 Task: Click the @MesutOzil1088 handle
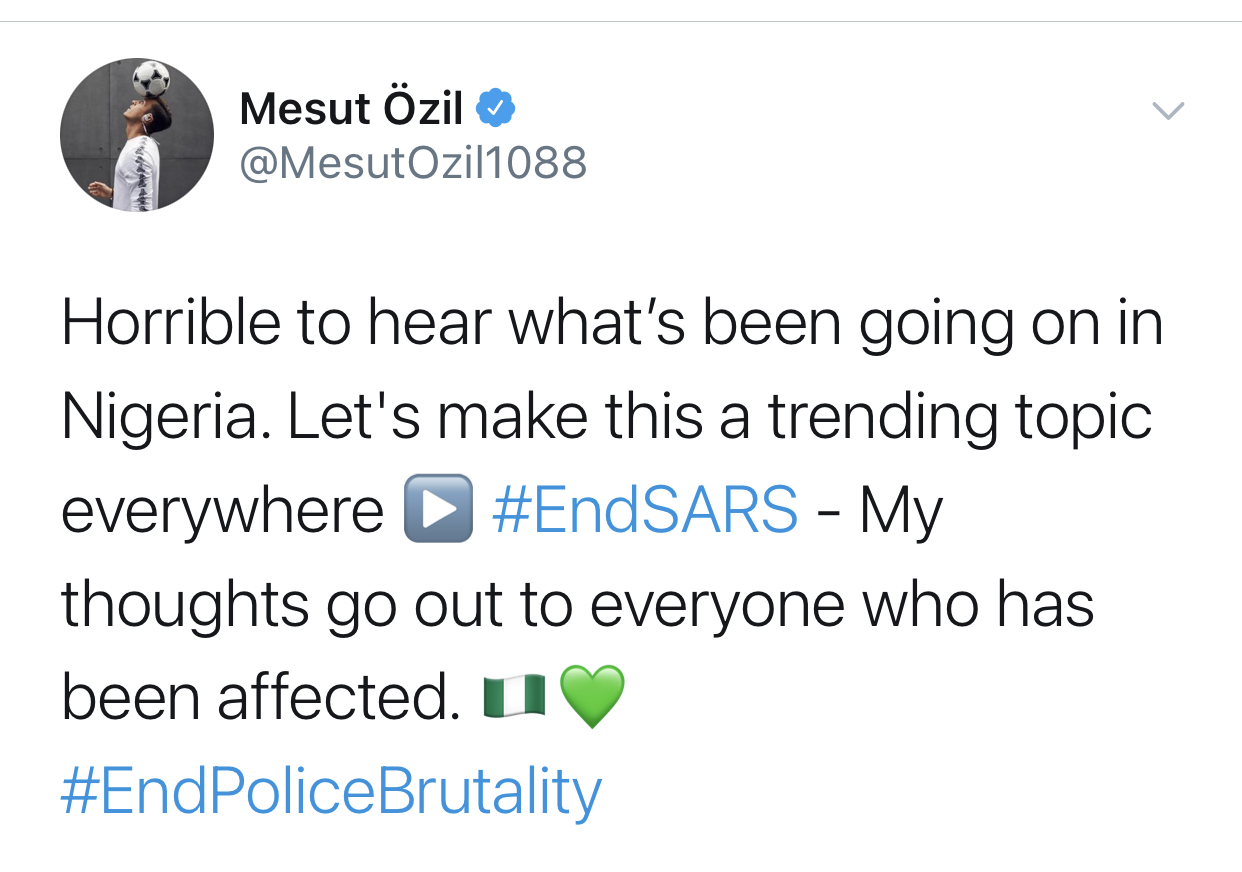tap(413, 162)
